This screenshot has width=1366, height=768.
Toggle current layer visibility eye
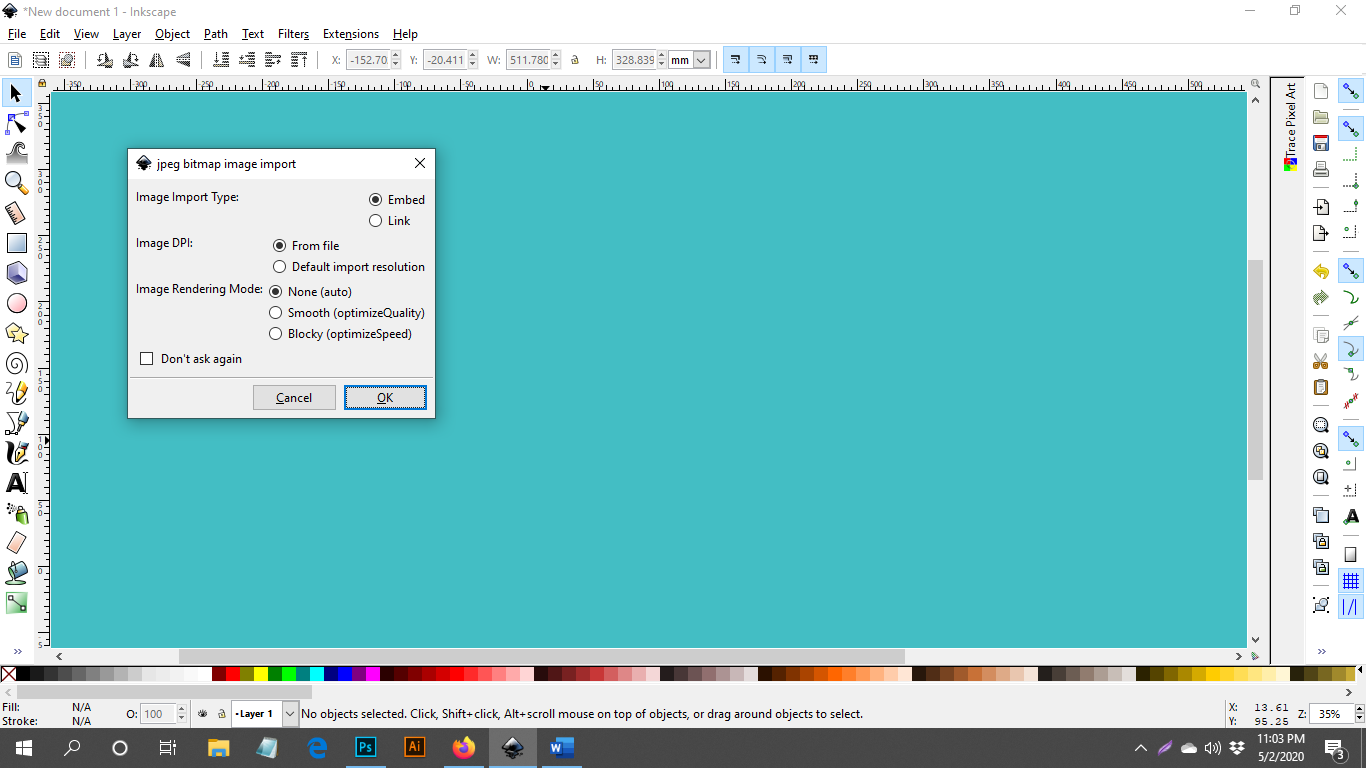click(x=203, y=714)
